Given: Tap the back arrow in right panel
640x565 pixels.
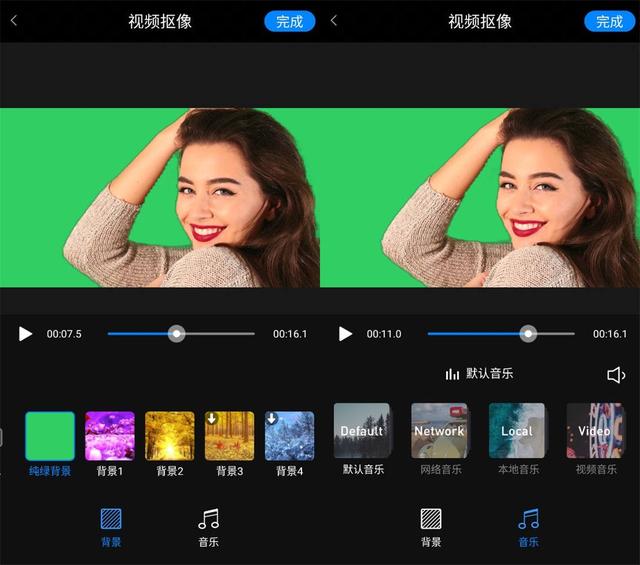Looking at the screenshot, I should point(334,21).
